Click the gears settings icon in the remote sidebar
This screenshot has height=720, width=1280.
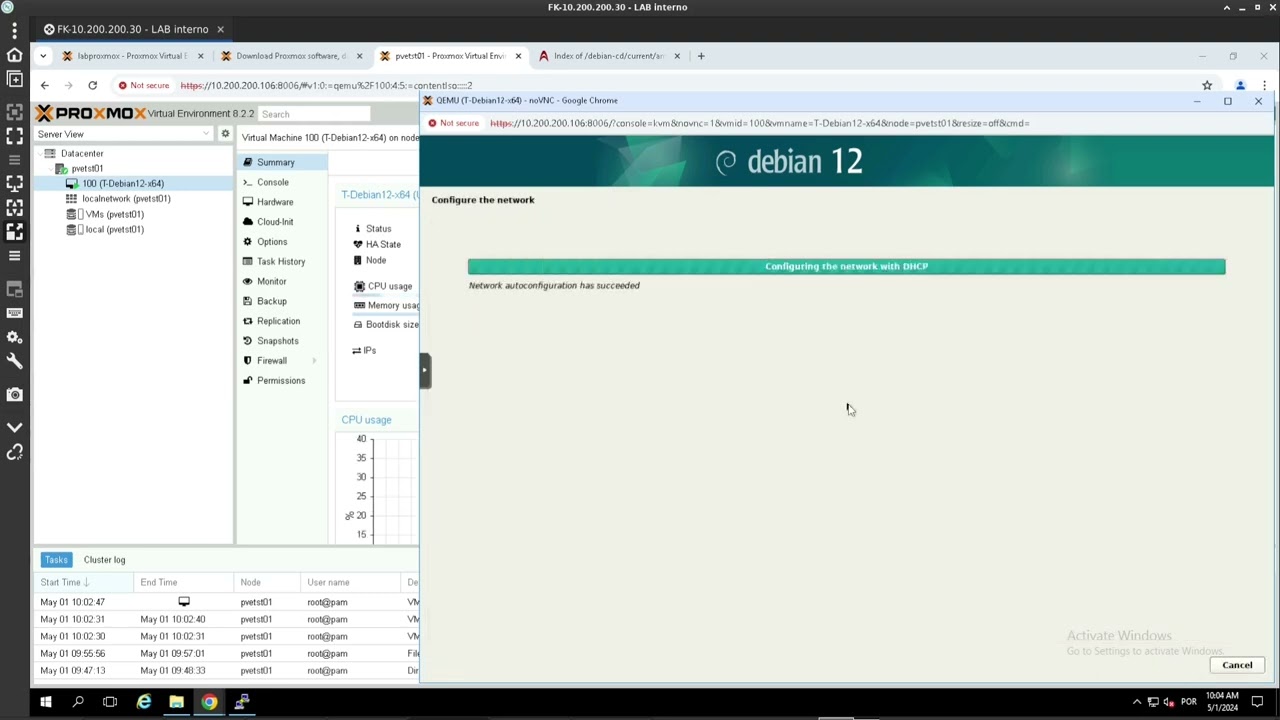coord(14,337)
